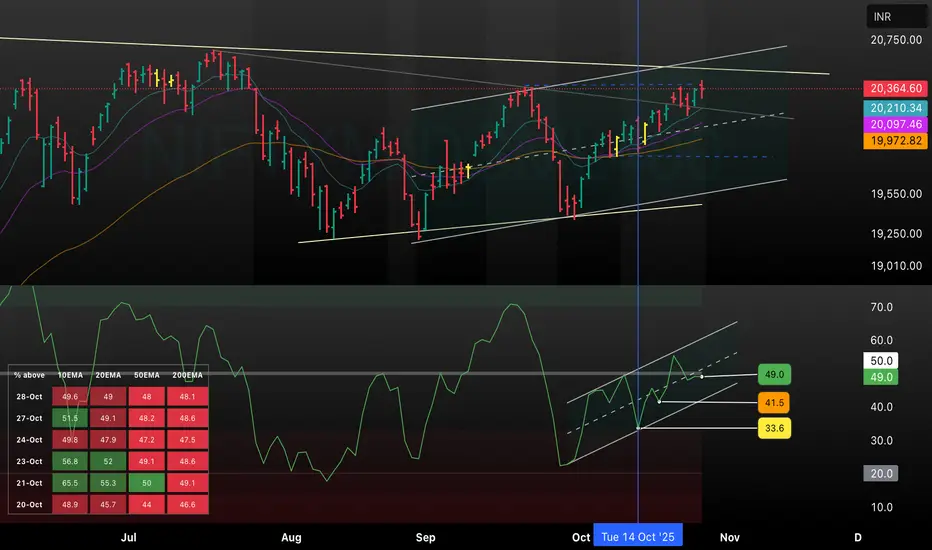
Task: Click the 48.1 cell in the 28-Oct row
Action: coord(187,397)
